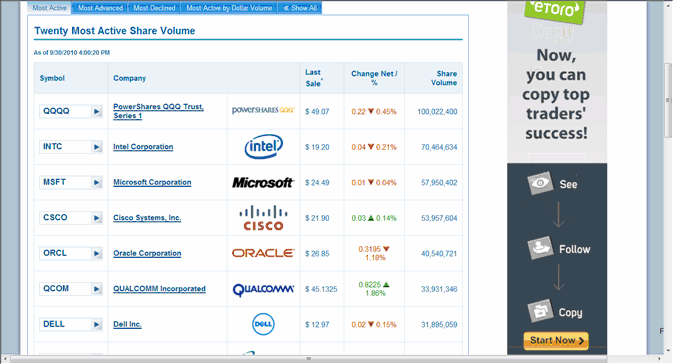This screenshot has width=673, height=364.
Task: Click share volume 100,022,400
Action: 437,112
